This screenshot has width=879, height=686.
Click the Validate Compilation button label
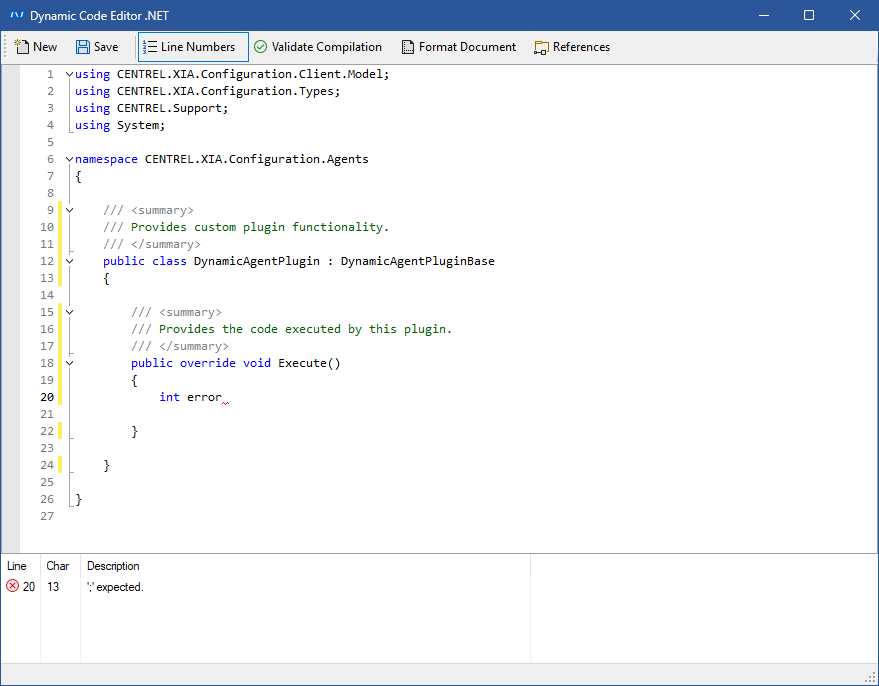coord(326,47)
